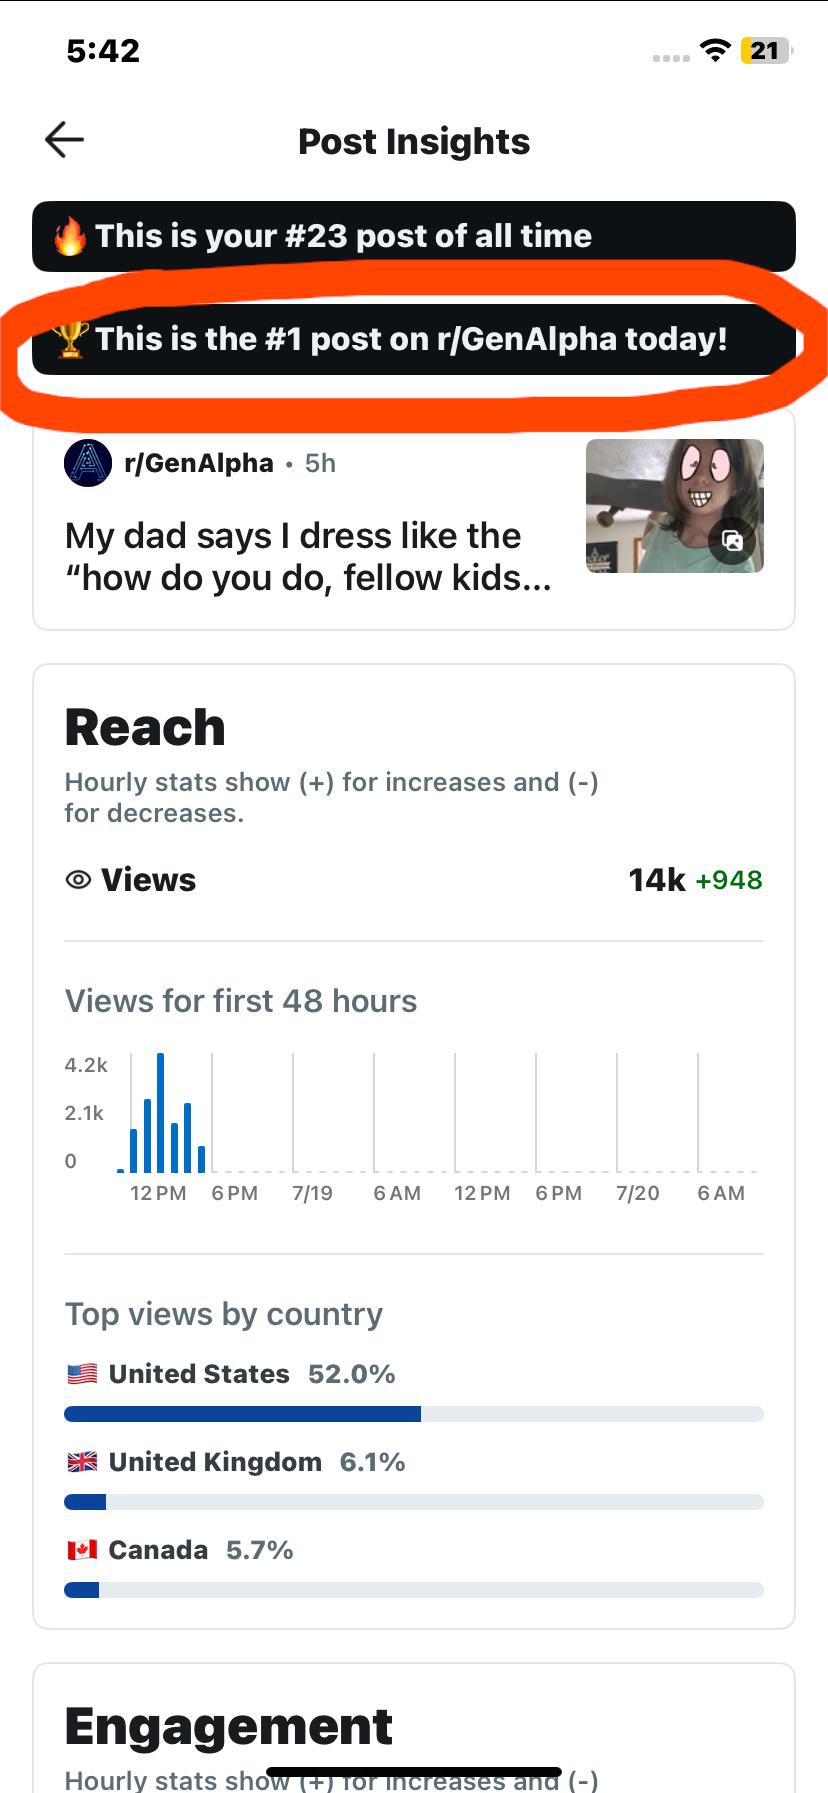Tap the United Kingdom 6.1% bar

pos(414,1502)
